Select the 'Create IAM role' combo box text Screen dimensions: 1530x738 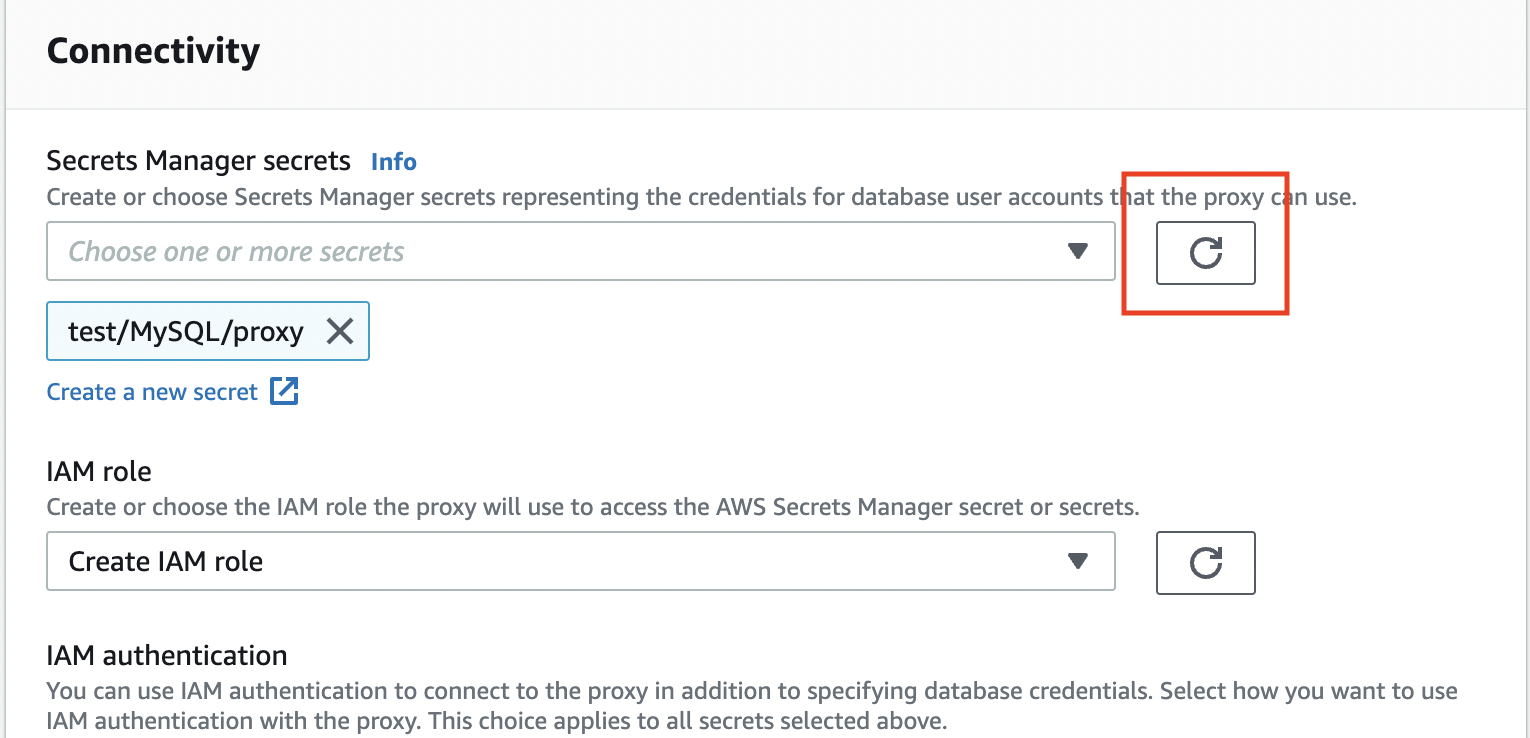click(166, 562)
